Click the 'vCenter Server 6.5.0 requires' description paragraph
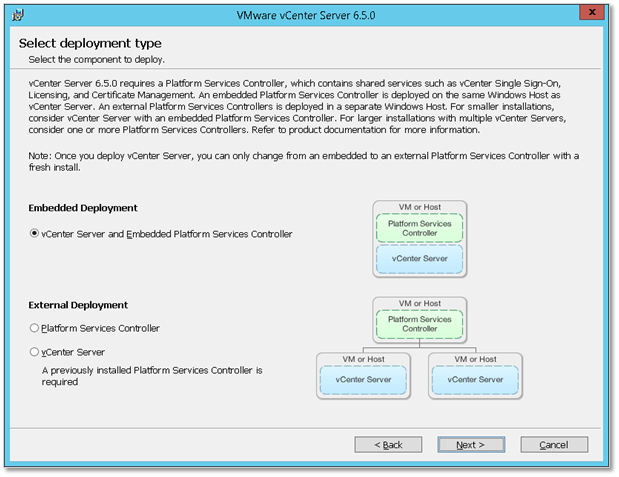 297,107
